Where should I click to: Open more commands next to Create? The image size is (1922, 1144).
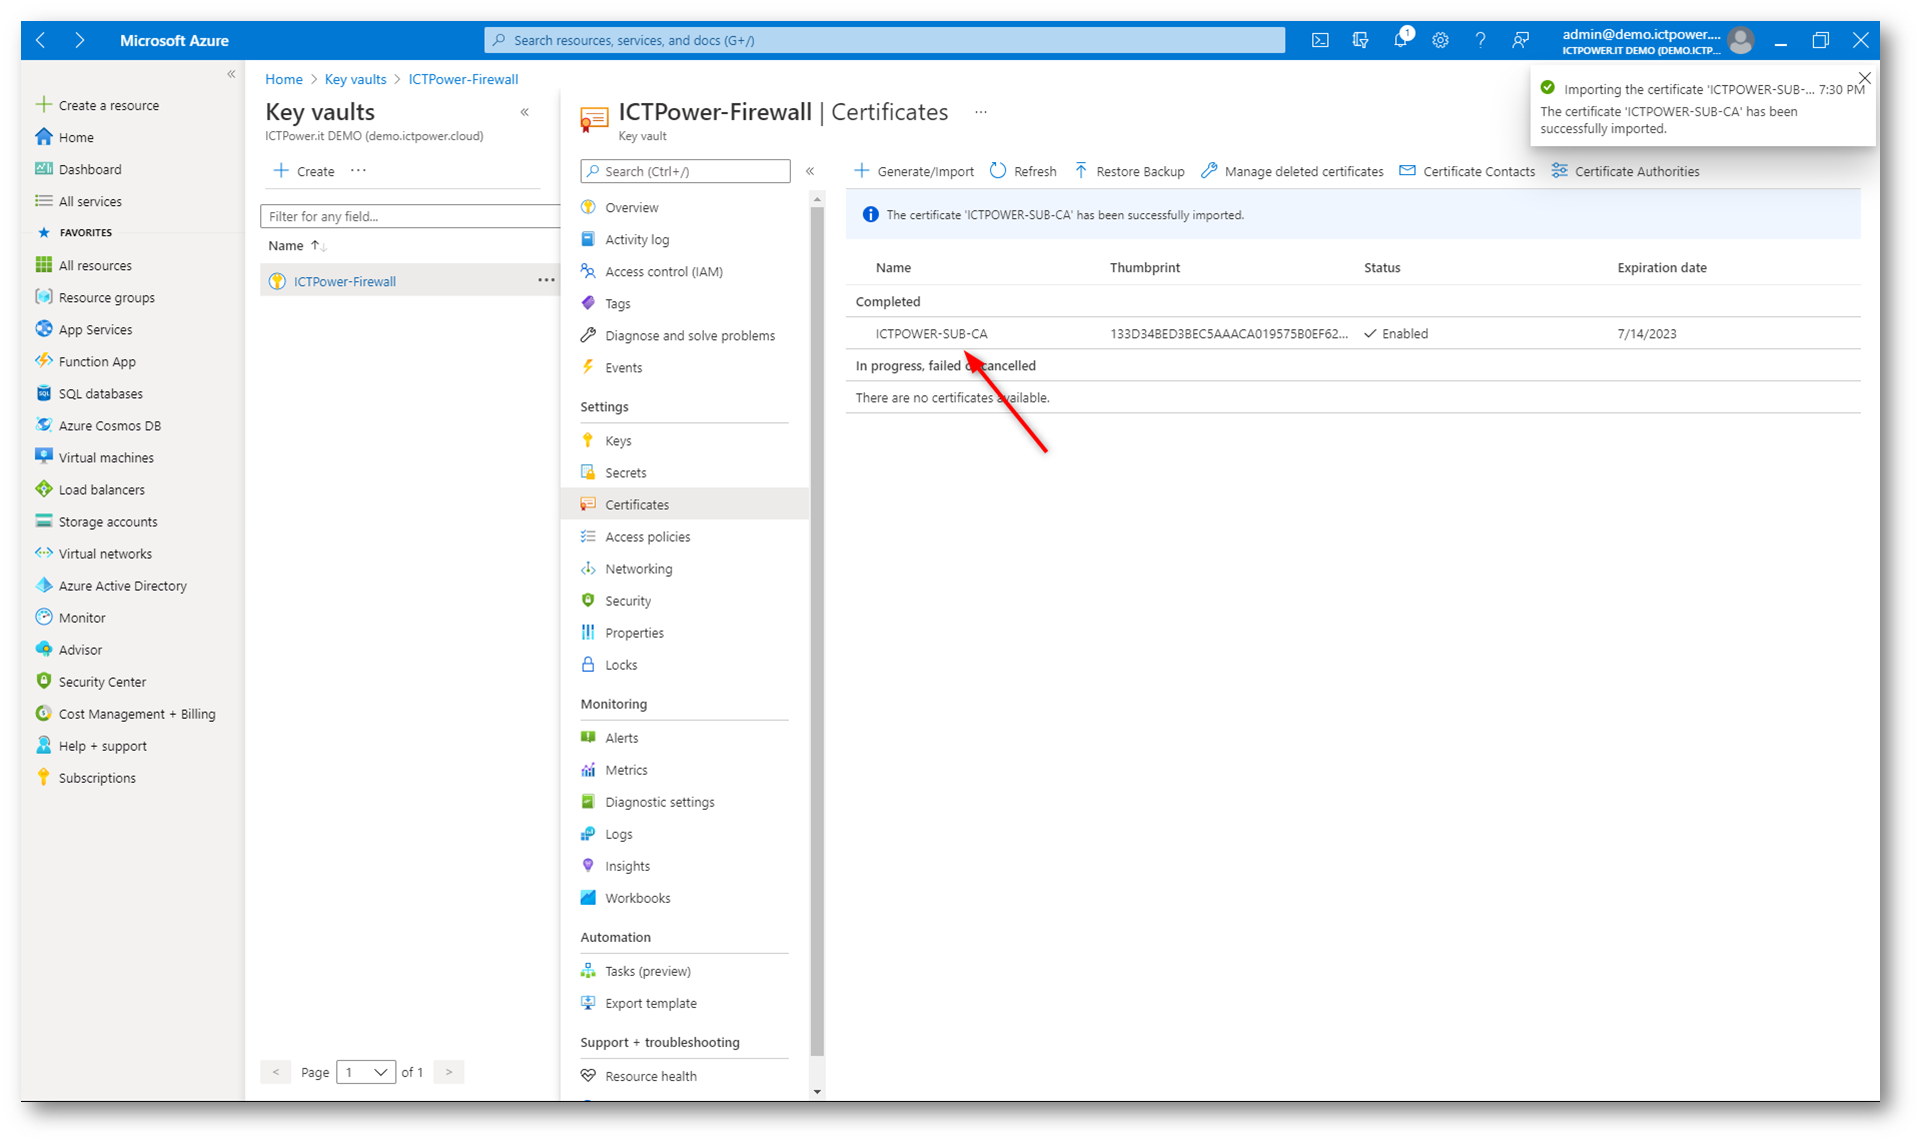pyautogui.click(x=358, y=170)
